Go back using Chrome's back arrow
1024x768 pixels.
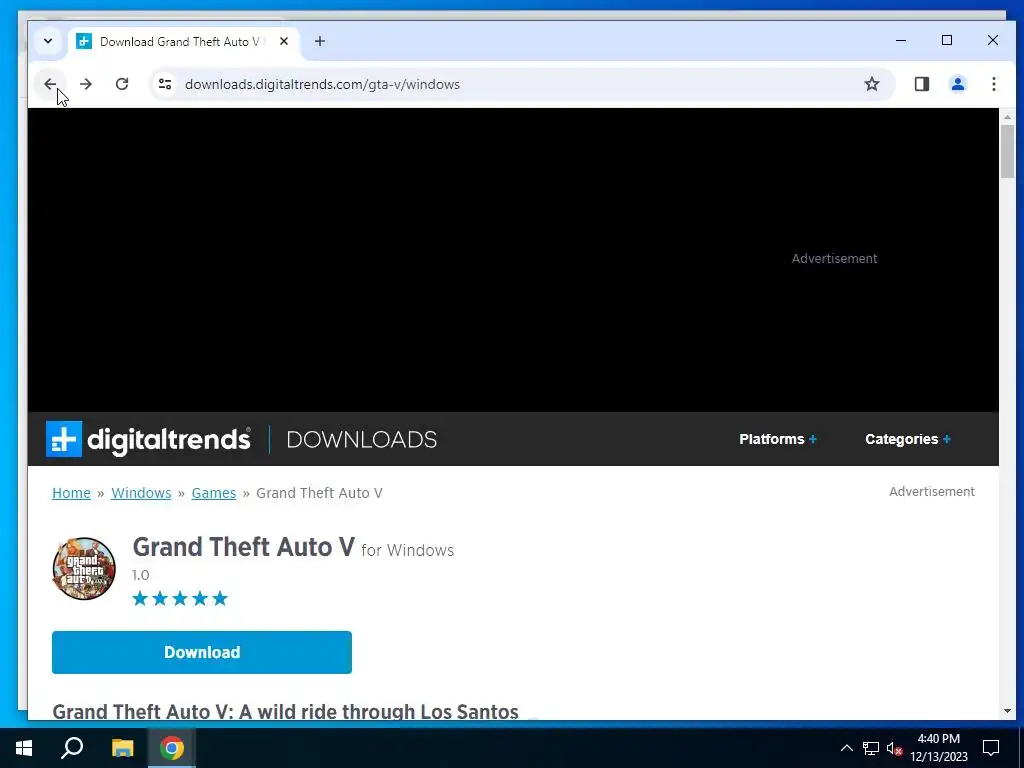tap(50, 84)
